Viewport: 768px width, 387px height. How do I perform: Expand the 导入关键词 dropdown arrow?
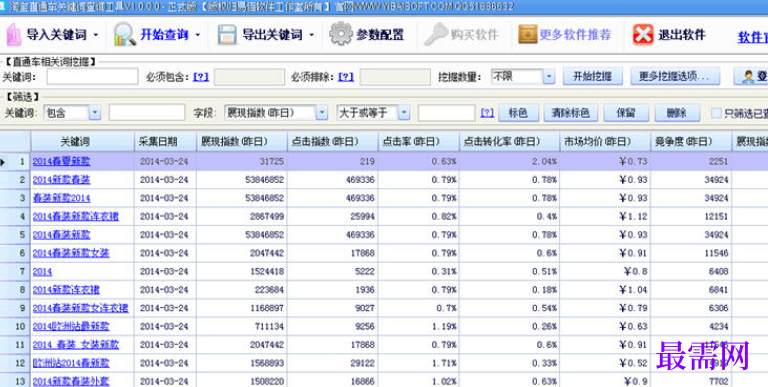[96, 35]
